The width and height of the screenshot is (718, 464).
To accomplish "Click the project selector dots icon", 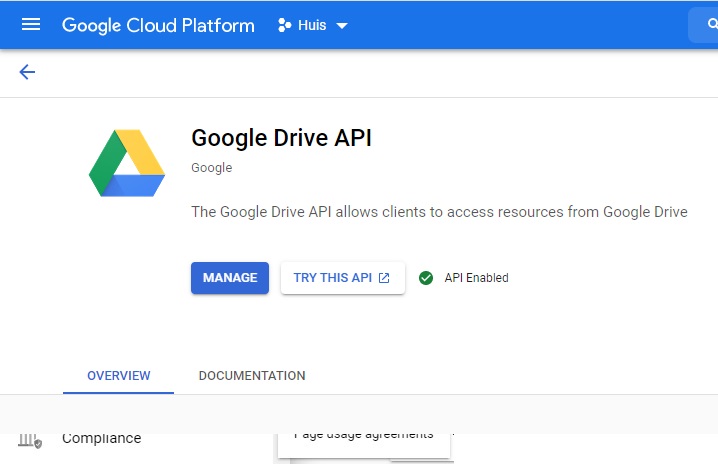I will [284, 25].
